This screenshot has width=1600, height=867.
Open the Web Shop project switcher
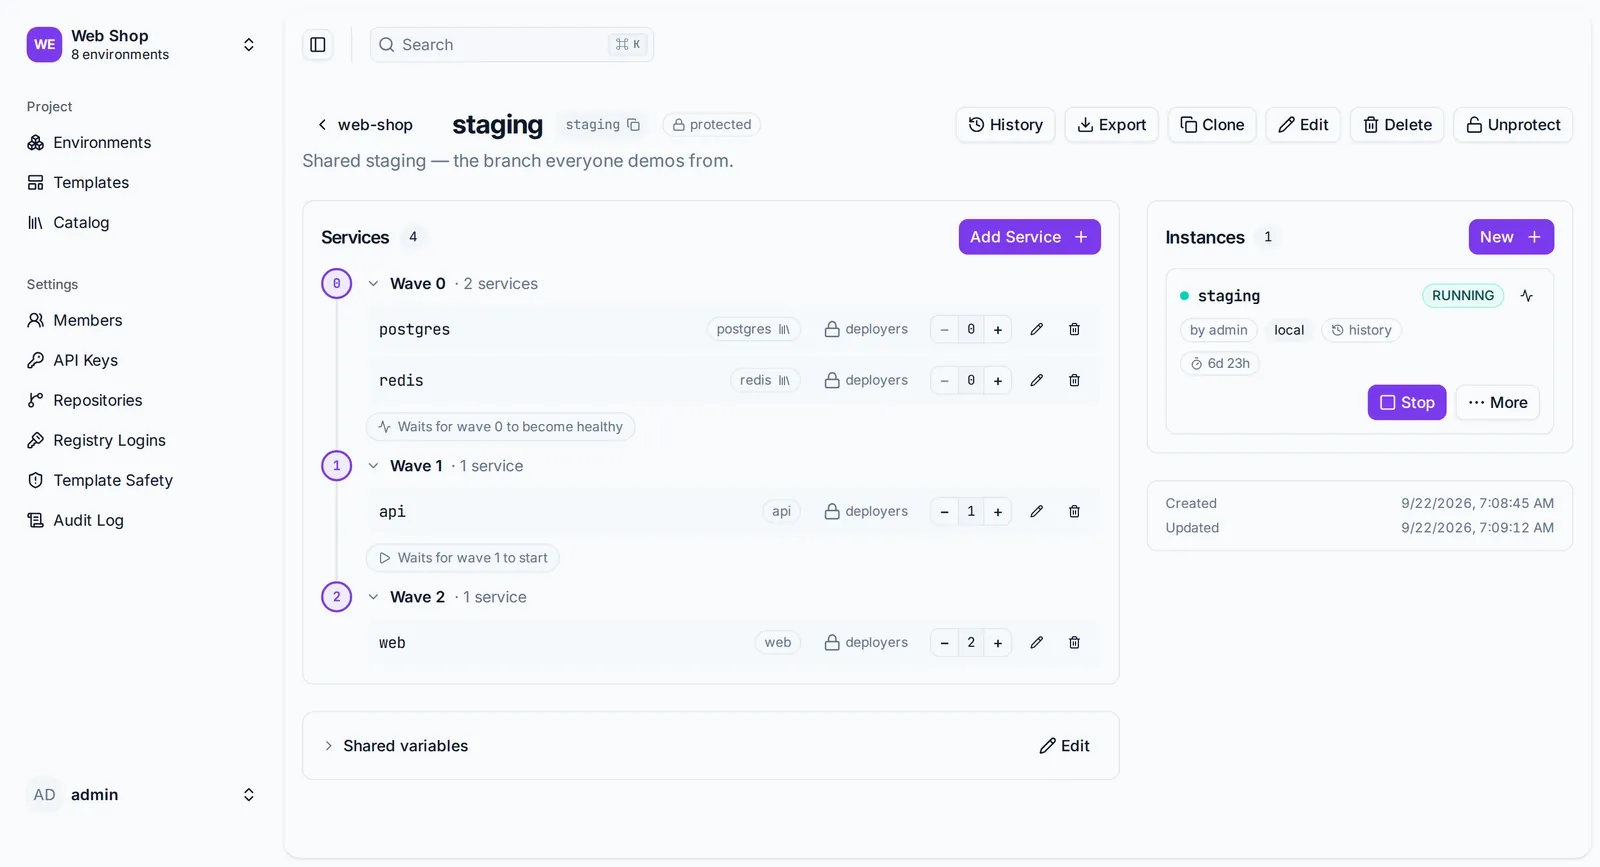141,45
